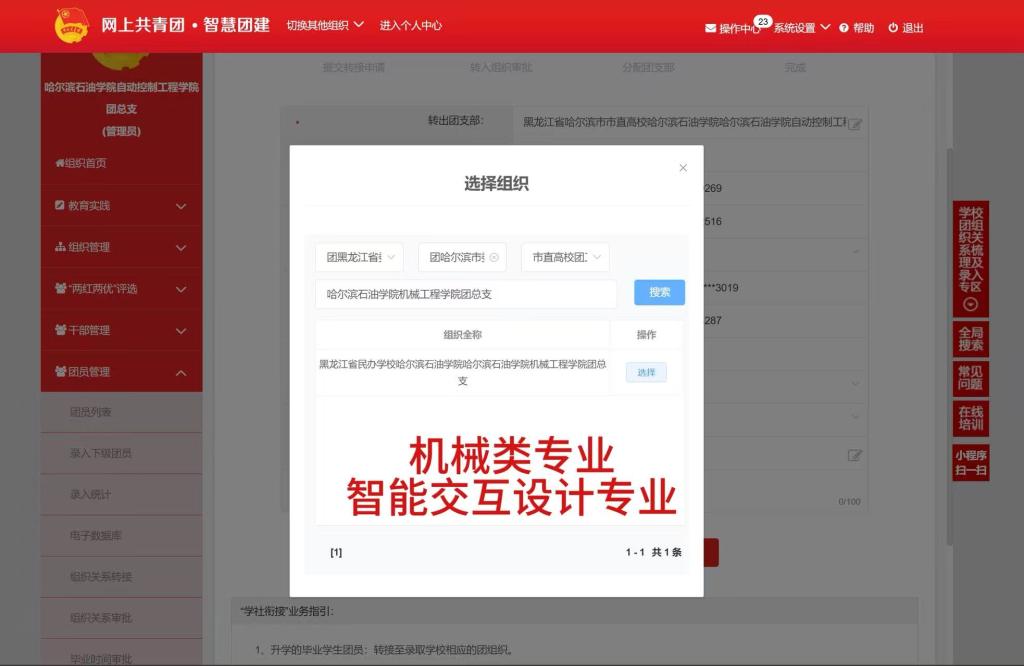Click the home icon for 组织首页
Screen dimensions: 1024x666
[59, 163]
